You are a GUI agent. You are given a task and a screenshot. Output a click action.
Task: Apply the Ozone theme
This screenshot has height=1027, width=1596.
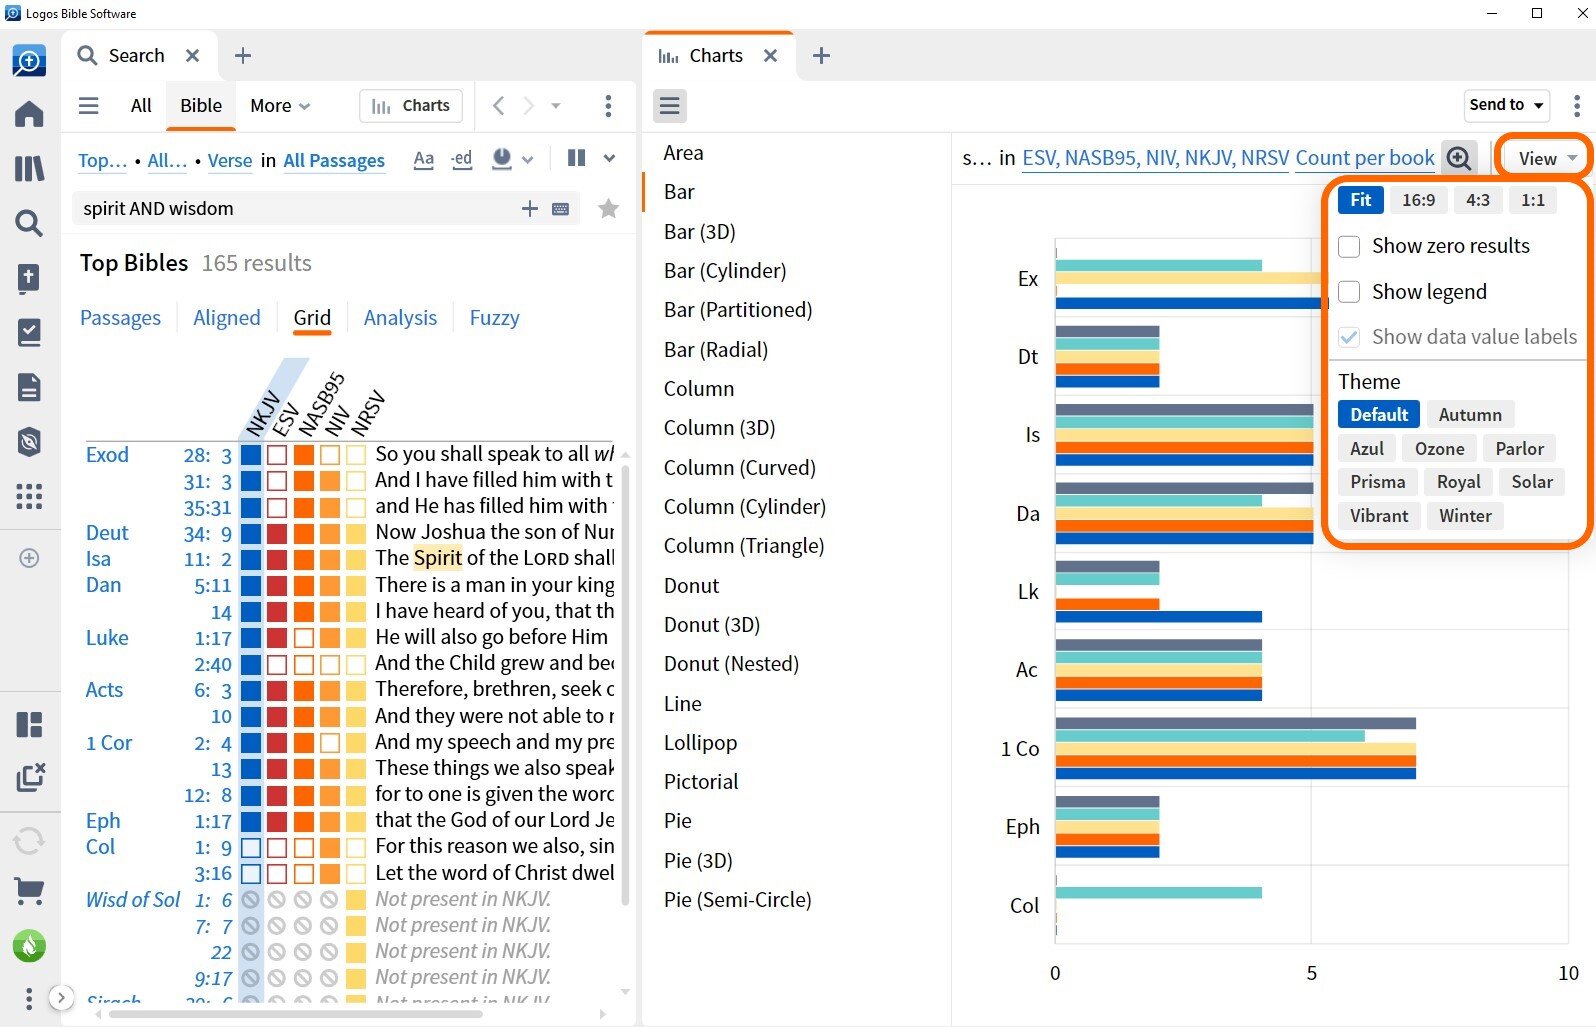(1439, 449)
